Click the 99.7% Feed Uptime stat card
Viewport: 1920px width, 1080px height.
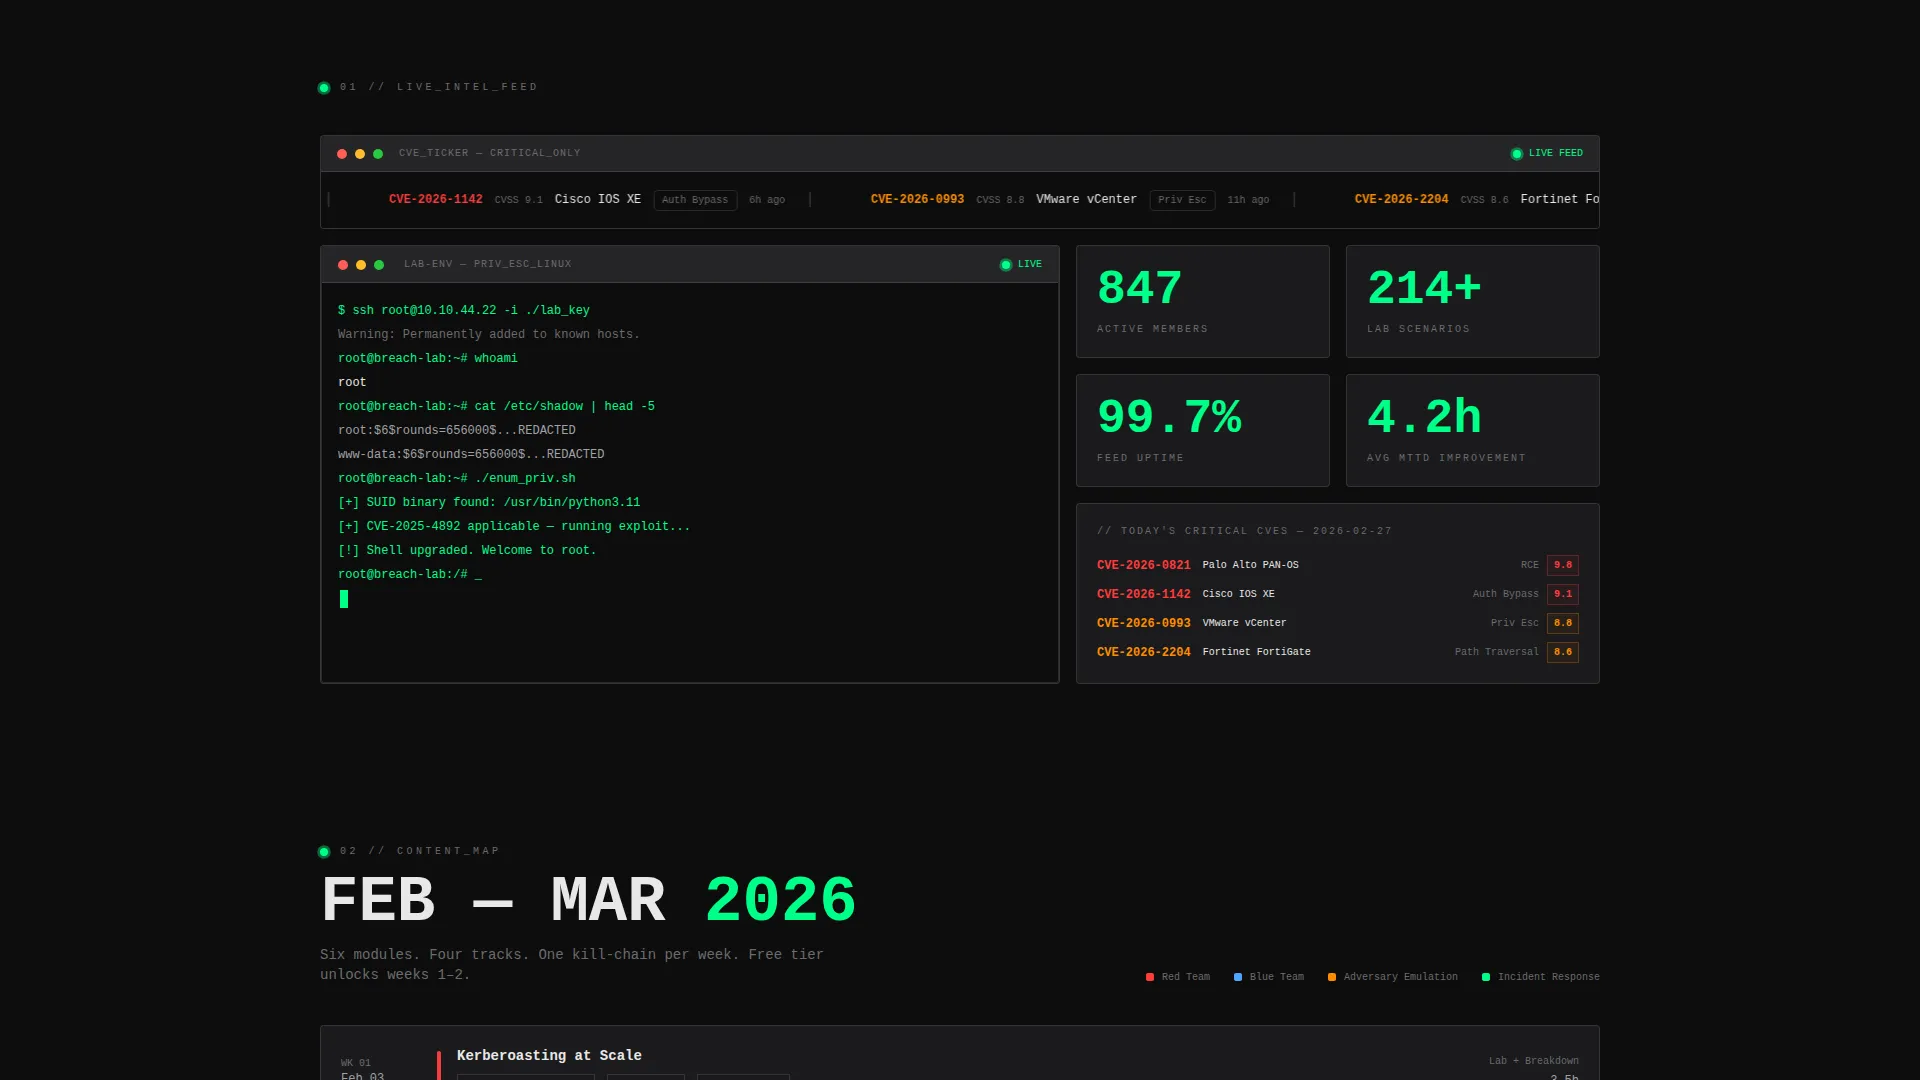1203,430
